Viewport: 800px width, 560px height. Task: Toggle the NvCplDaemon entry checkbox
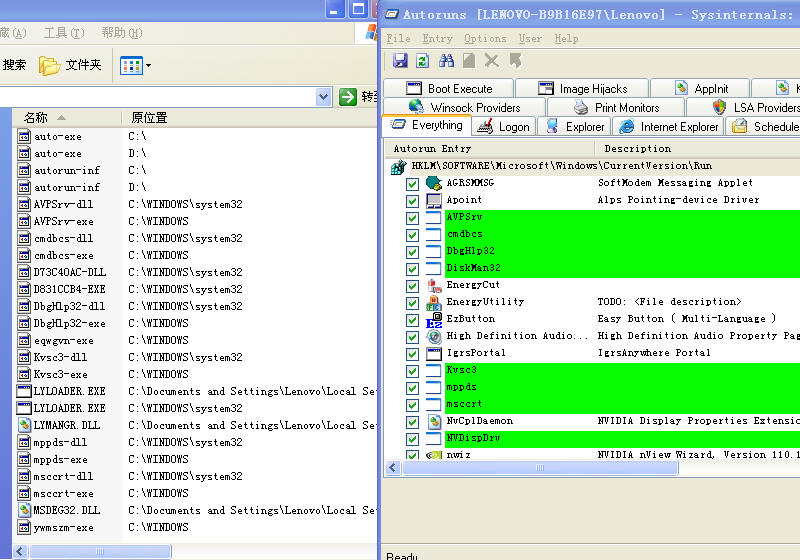pyautogui.click(x=412, y=422)
